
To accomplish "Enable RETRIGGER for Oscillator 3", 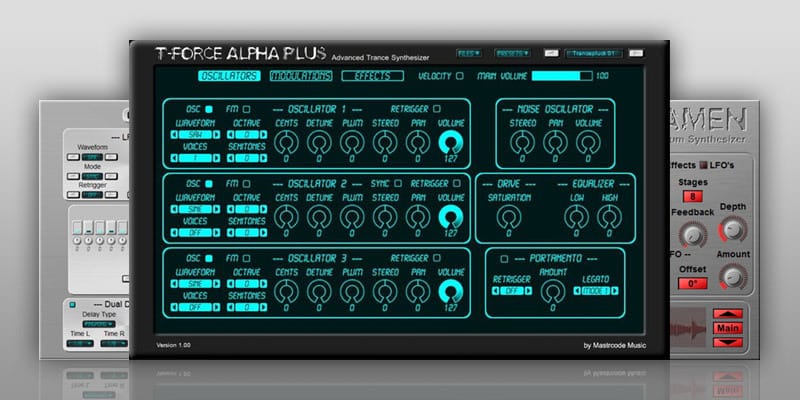I will coord(436,258).
